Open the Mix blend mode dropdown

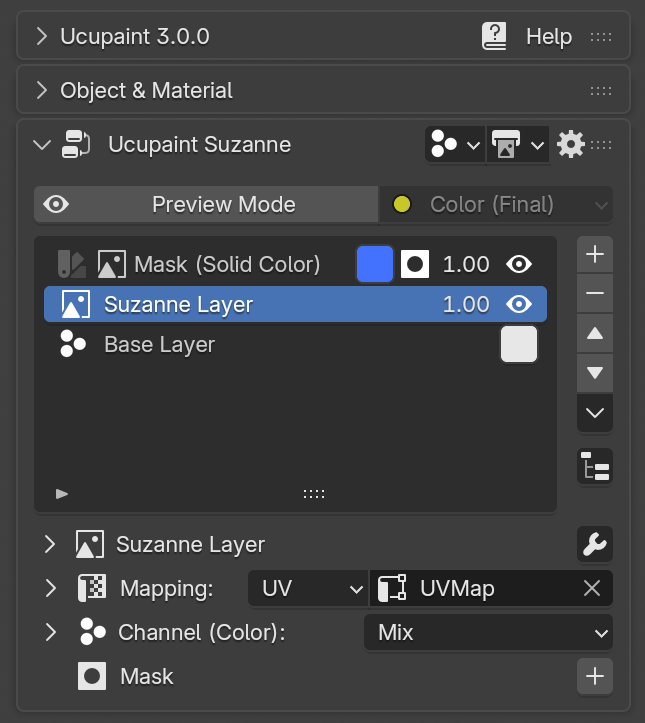[488, 632]
